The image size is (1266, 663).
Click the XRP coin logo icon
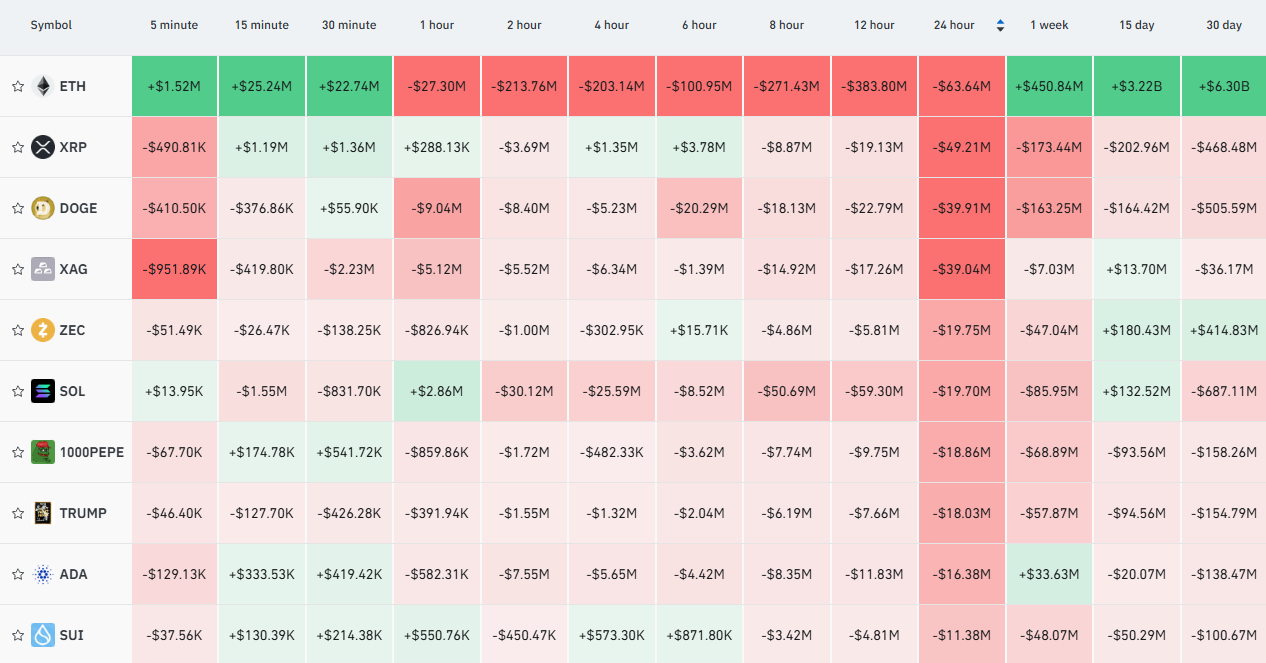[42, 148]
